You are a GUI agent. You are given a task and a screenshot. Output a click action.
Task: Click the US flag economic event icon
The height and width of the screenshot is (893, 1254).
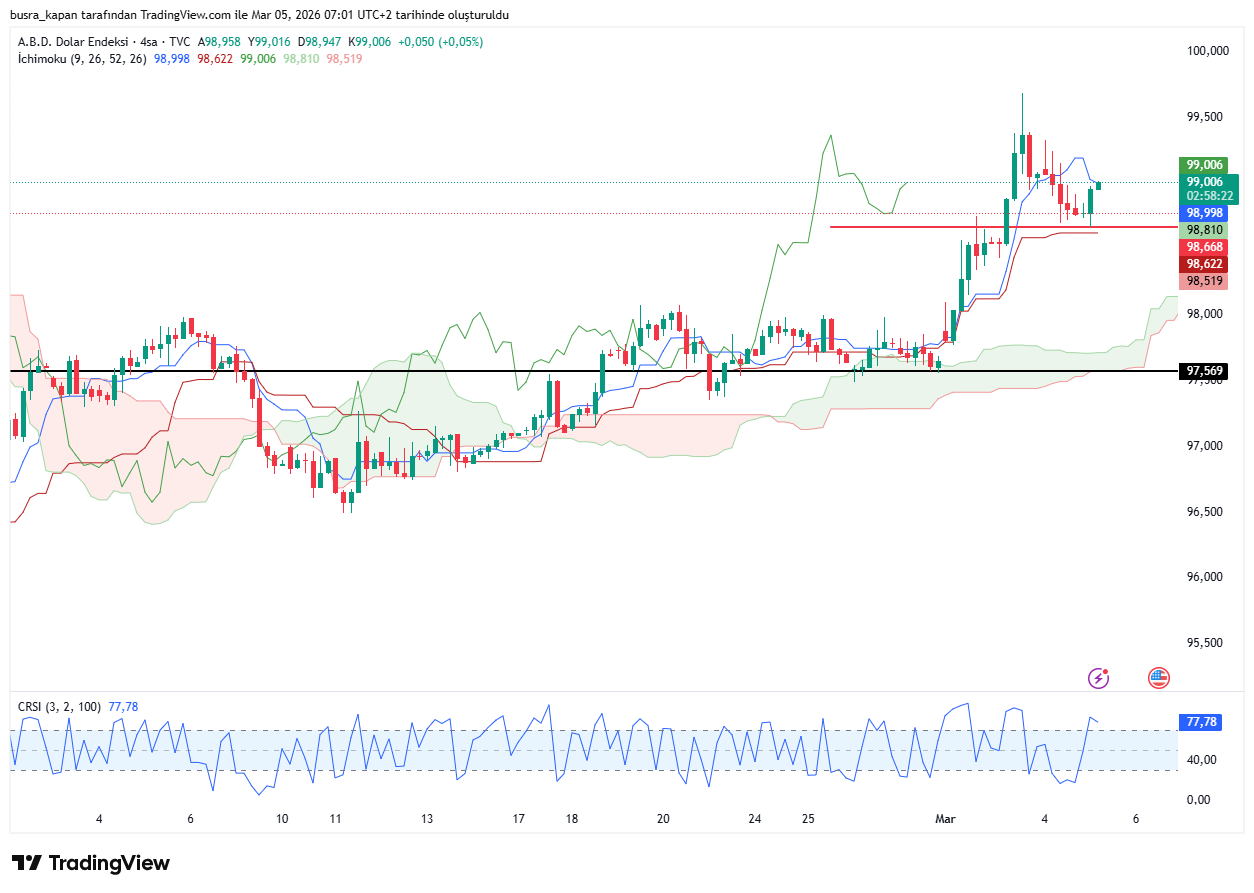[x=1159, y=678]
